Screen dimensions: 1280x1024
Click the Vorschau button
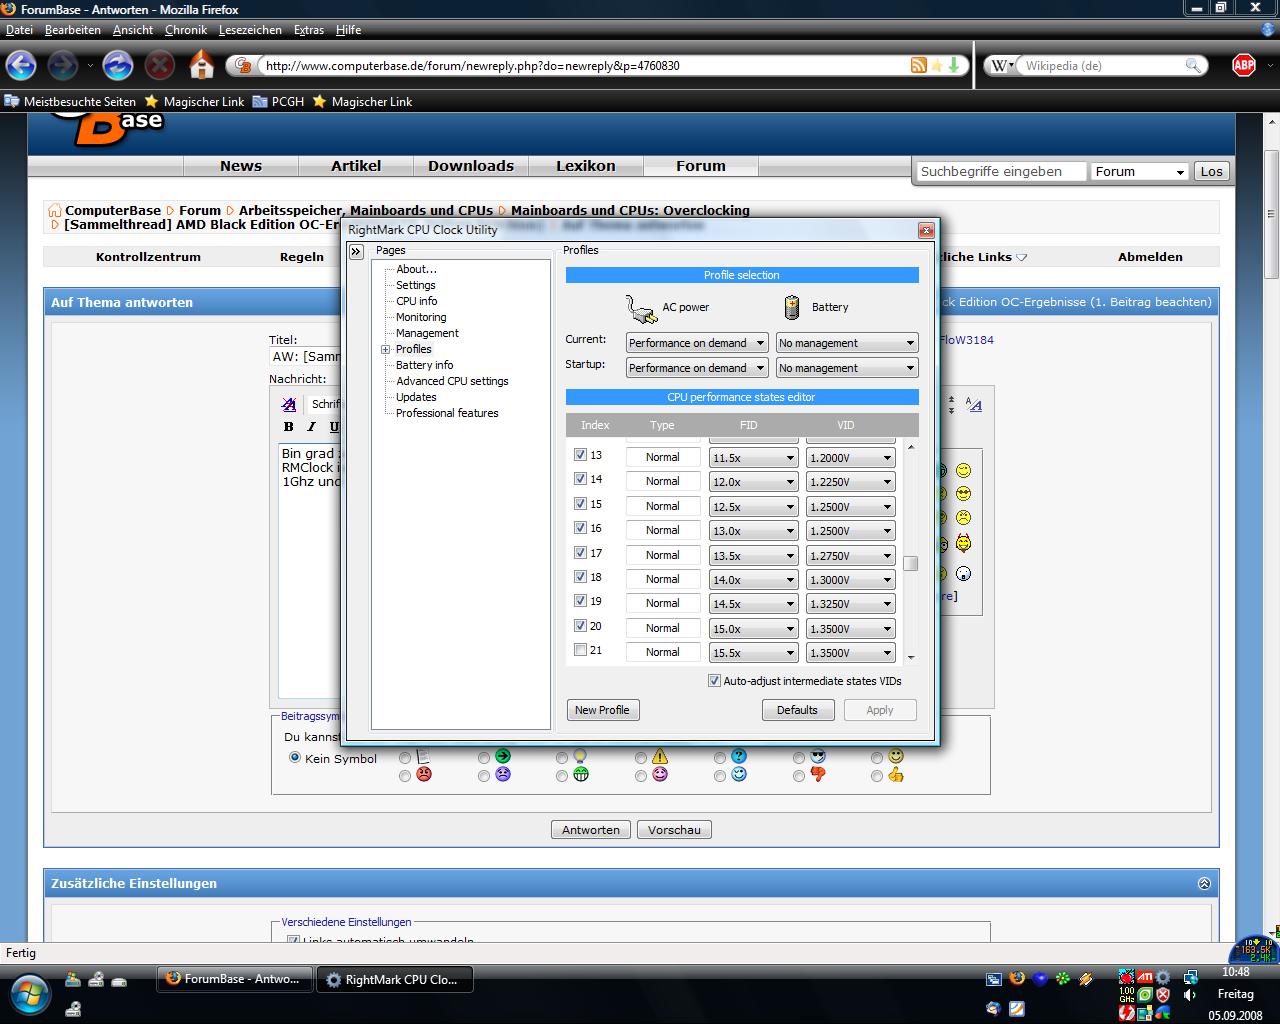tap(674, 830)
